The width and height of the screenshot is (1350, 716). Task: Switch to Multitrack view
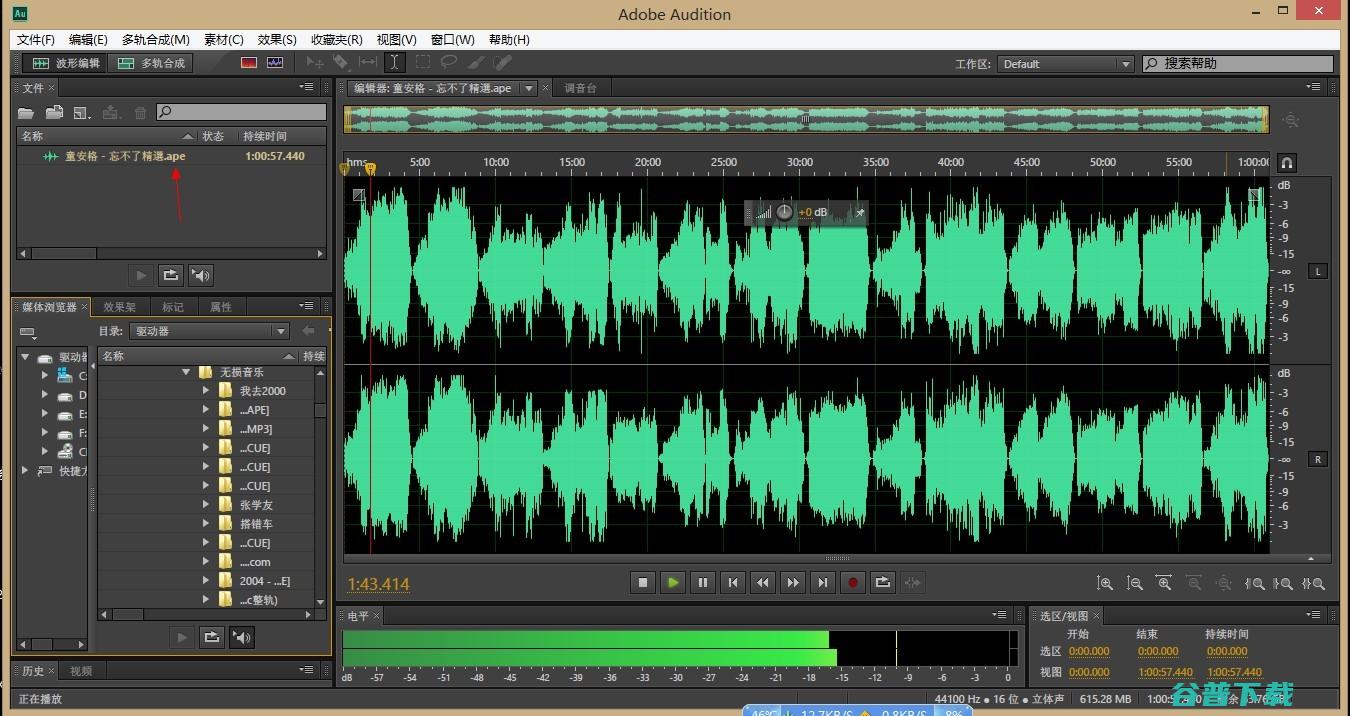coord(151,63)
